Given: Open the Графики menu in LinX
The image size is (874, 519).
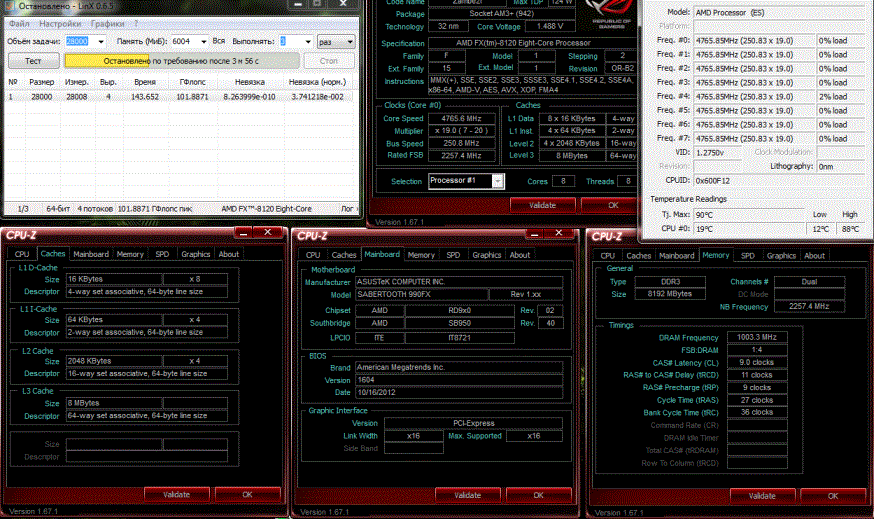Looking at the screenshot, I should [108, 24].
